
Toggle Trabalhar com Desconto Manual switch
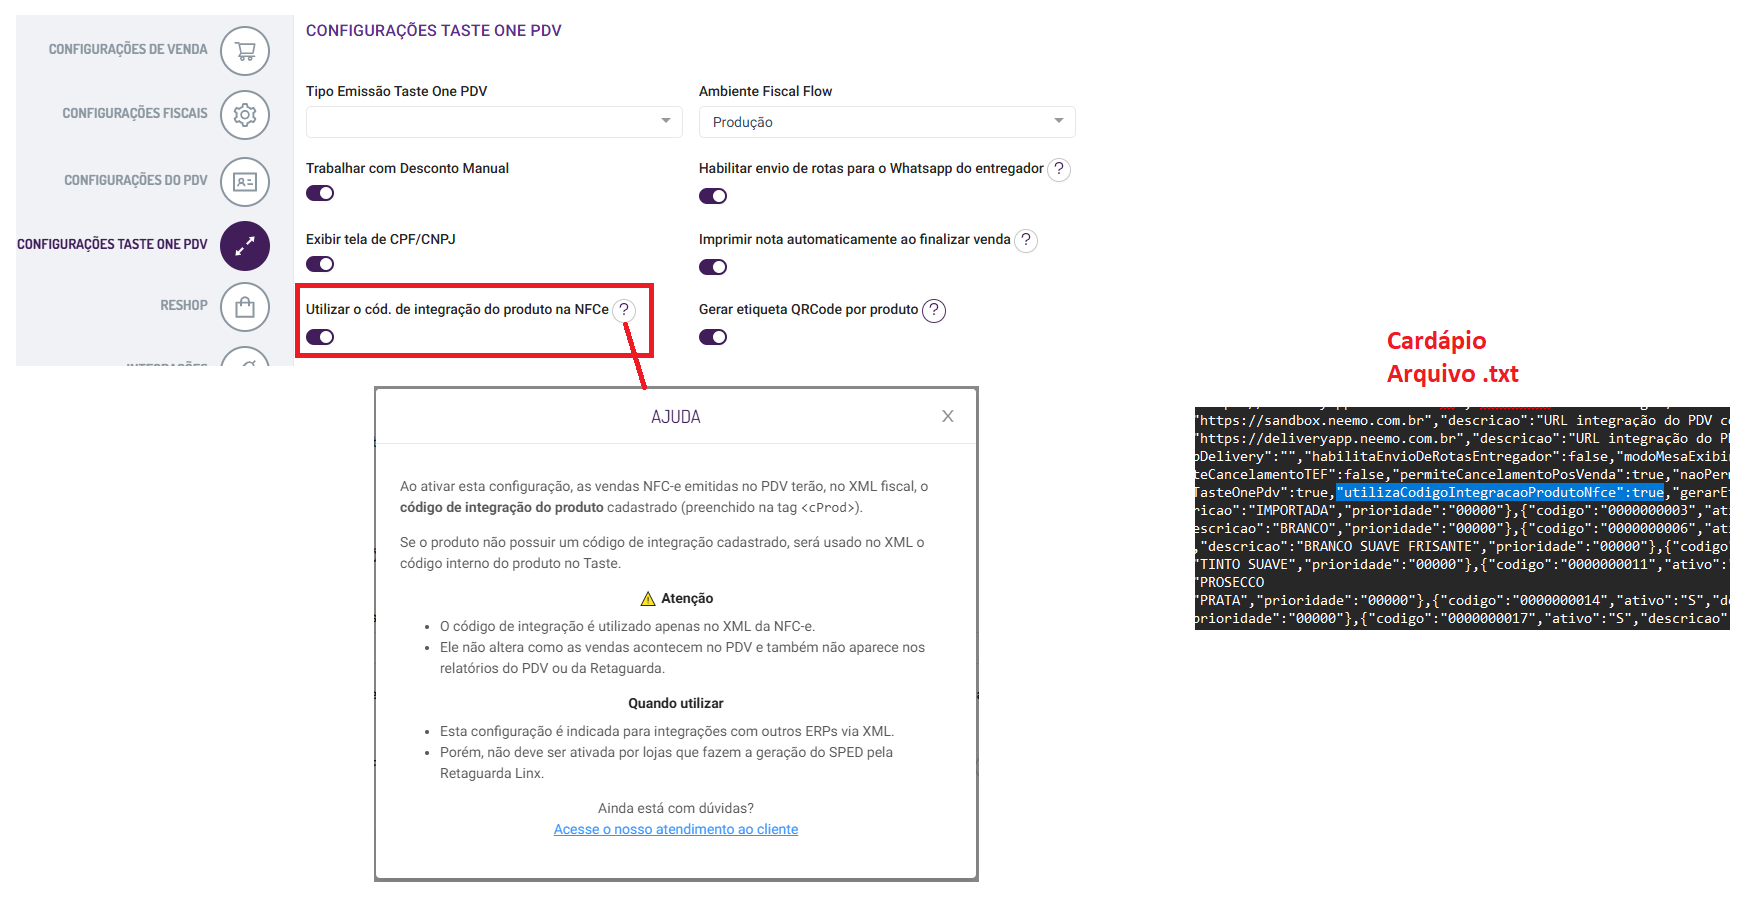click(320, 193)
